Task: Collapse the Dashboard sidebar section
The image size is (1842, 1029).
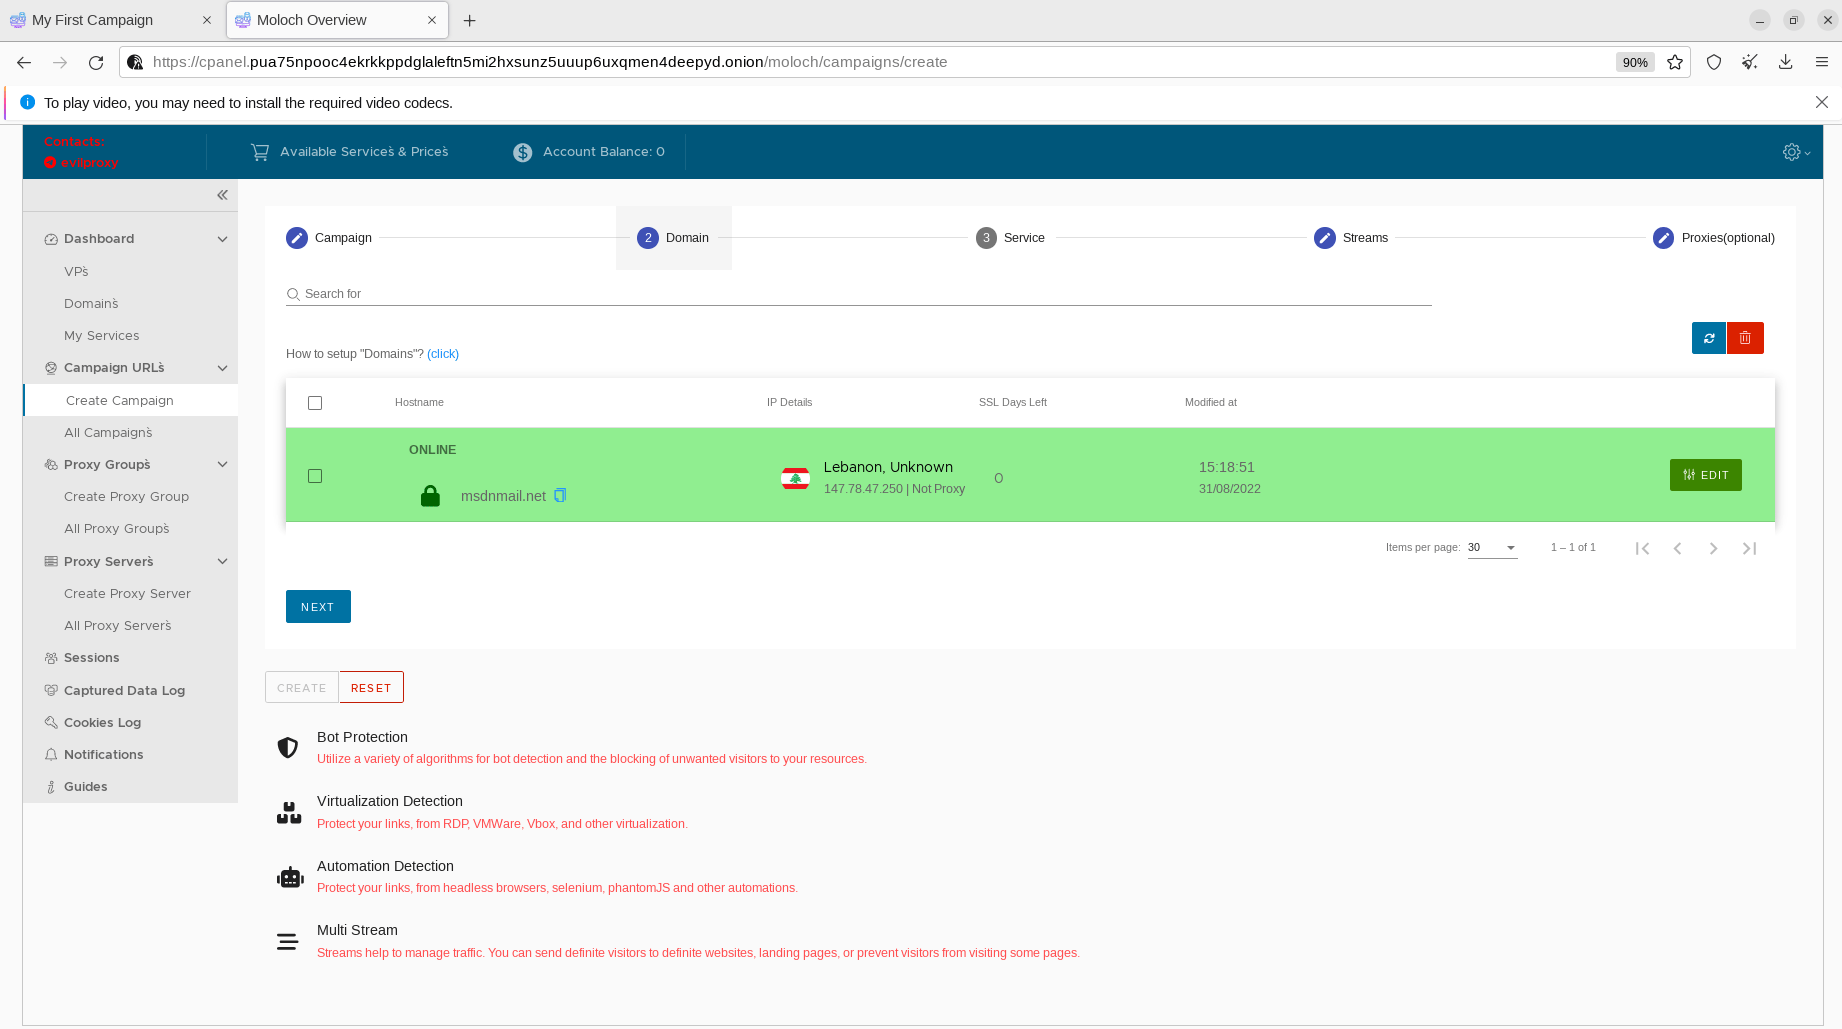Action: click(x=222, y=239)
